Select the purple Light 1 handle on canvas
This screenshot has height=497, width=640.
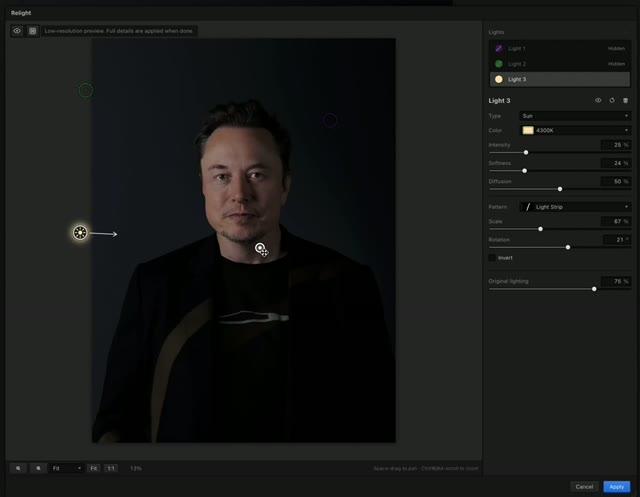pyautogui.click(x=330, y=120)
